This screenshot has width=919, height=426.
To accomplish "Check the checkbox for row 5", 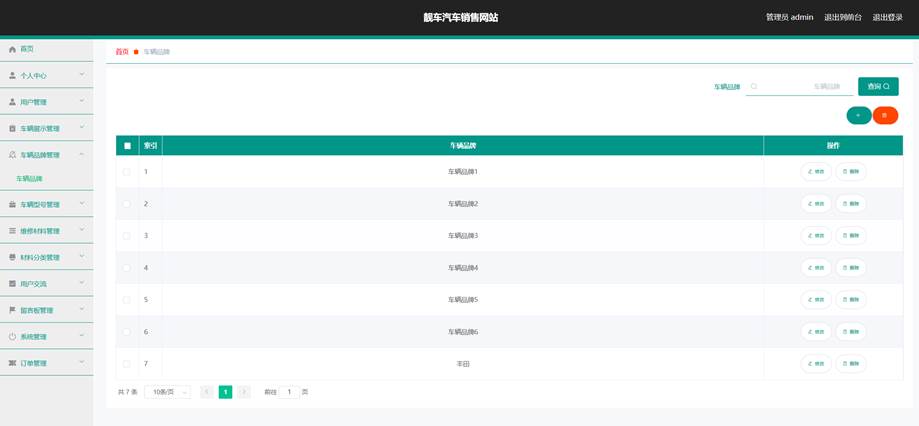I will point(127,300).
